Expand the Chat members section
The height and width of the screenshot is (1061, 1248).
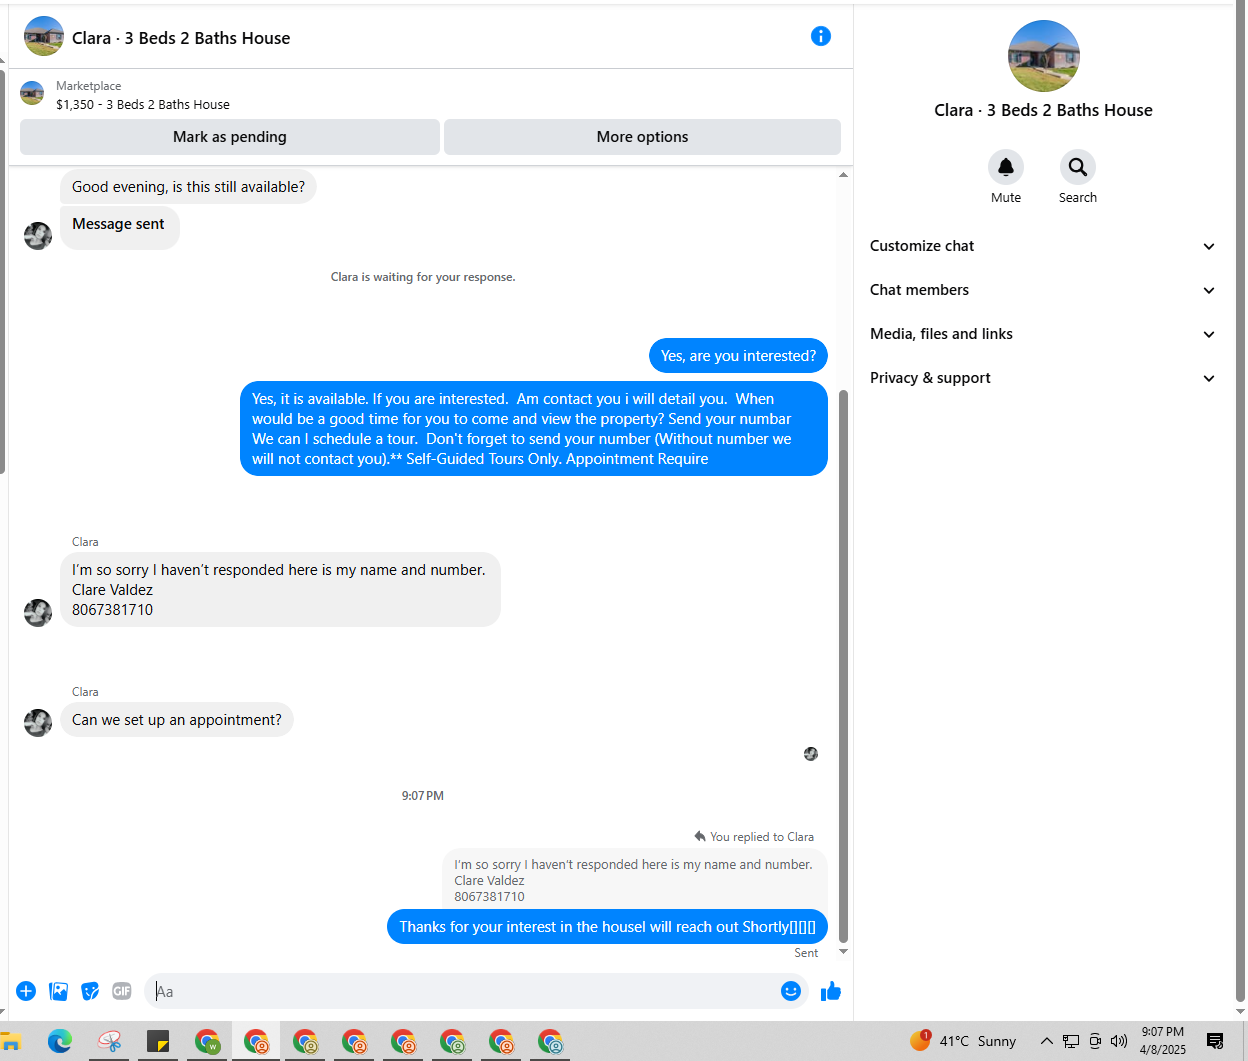click(1043, 290)
